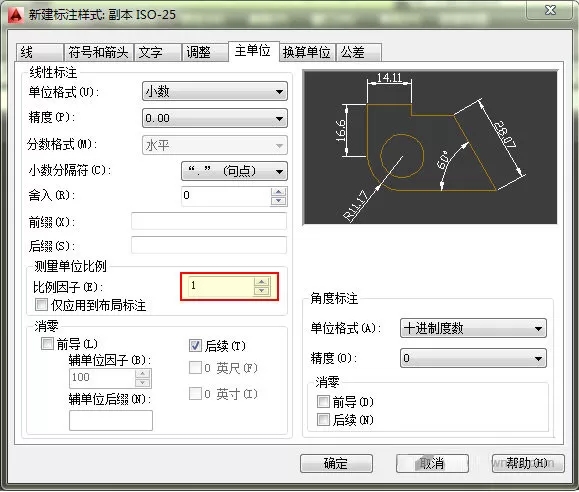Click the 取消 button
Screen dimensions: 579x492
click(432, 463)
